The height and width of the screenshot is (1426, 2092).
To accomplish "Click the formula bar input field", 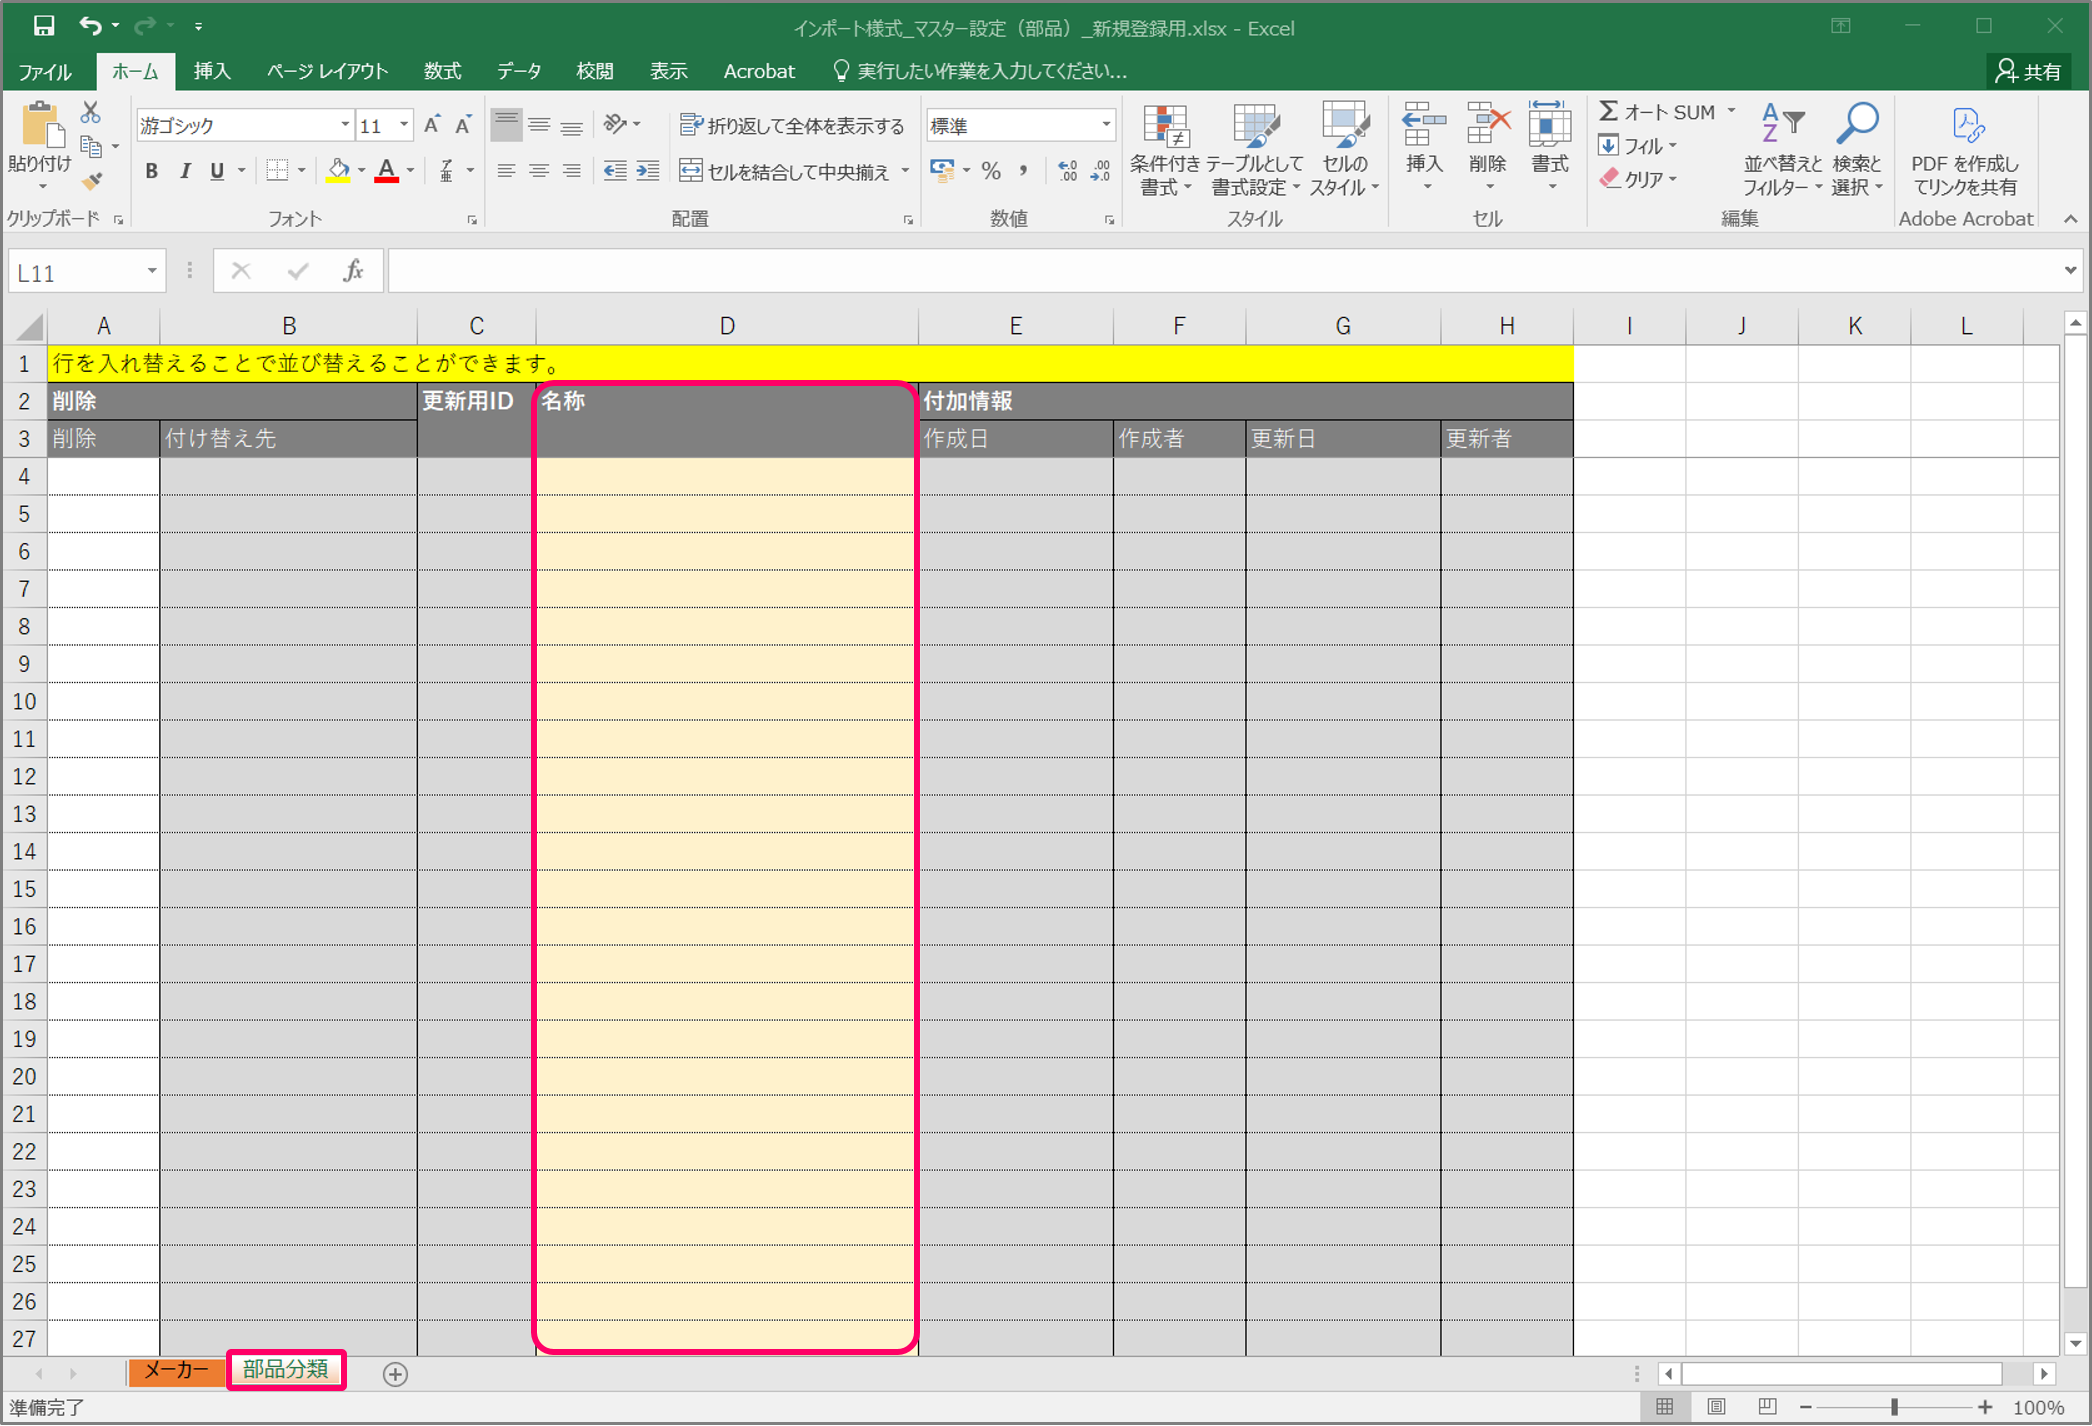I will 1220,271.
